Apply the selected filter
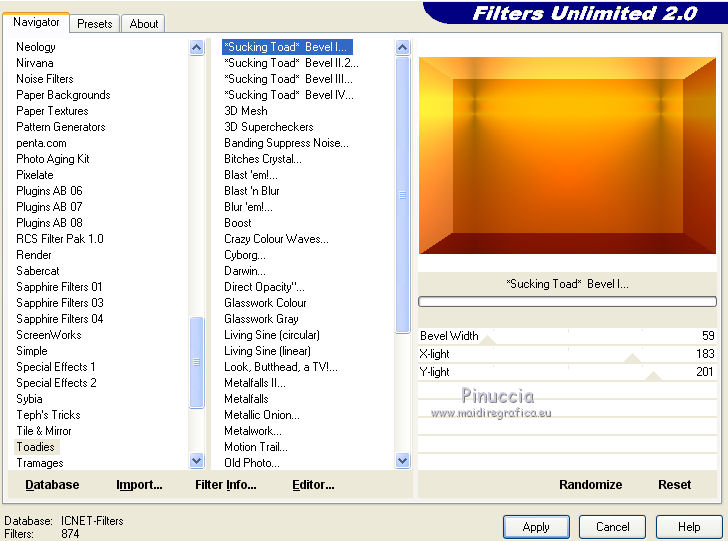The image size is (728, 541). (x=536, y=527)
